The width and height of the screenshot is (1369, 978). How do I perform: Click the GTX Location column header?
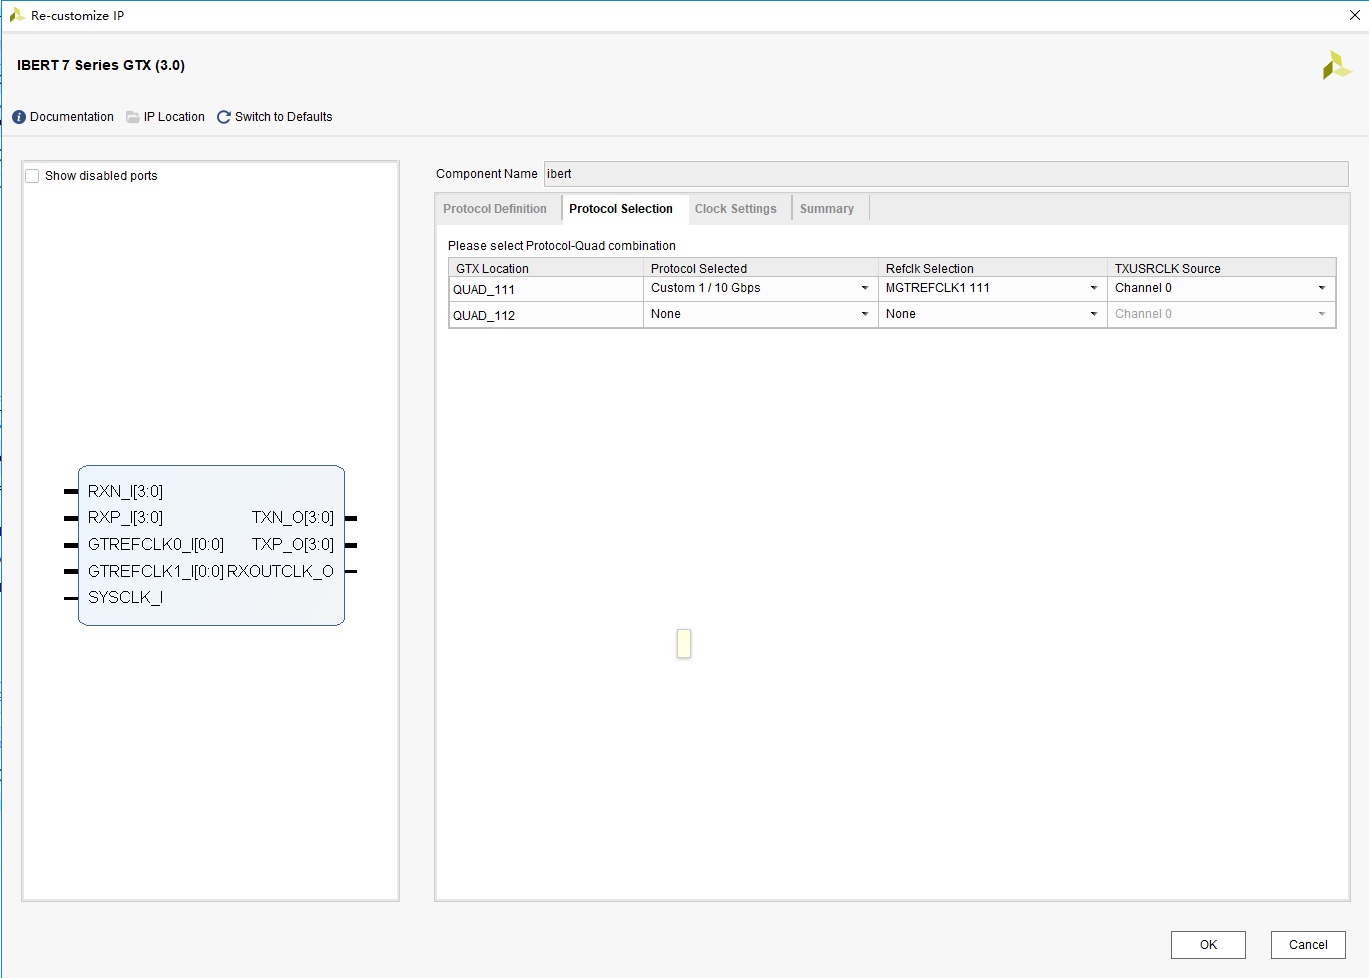546,268
